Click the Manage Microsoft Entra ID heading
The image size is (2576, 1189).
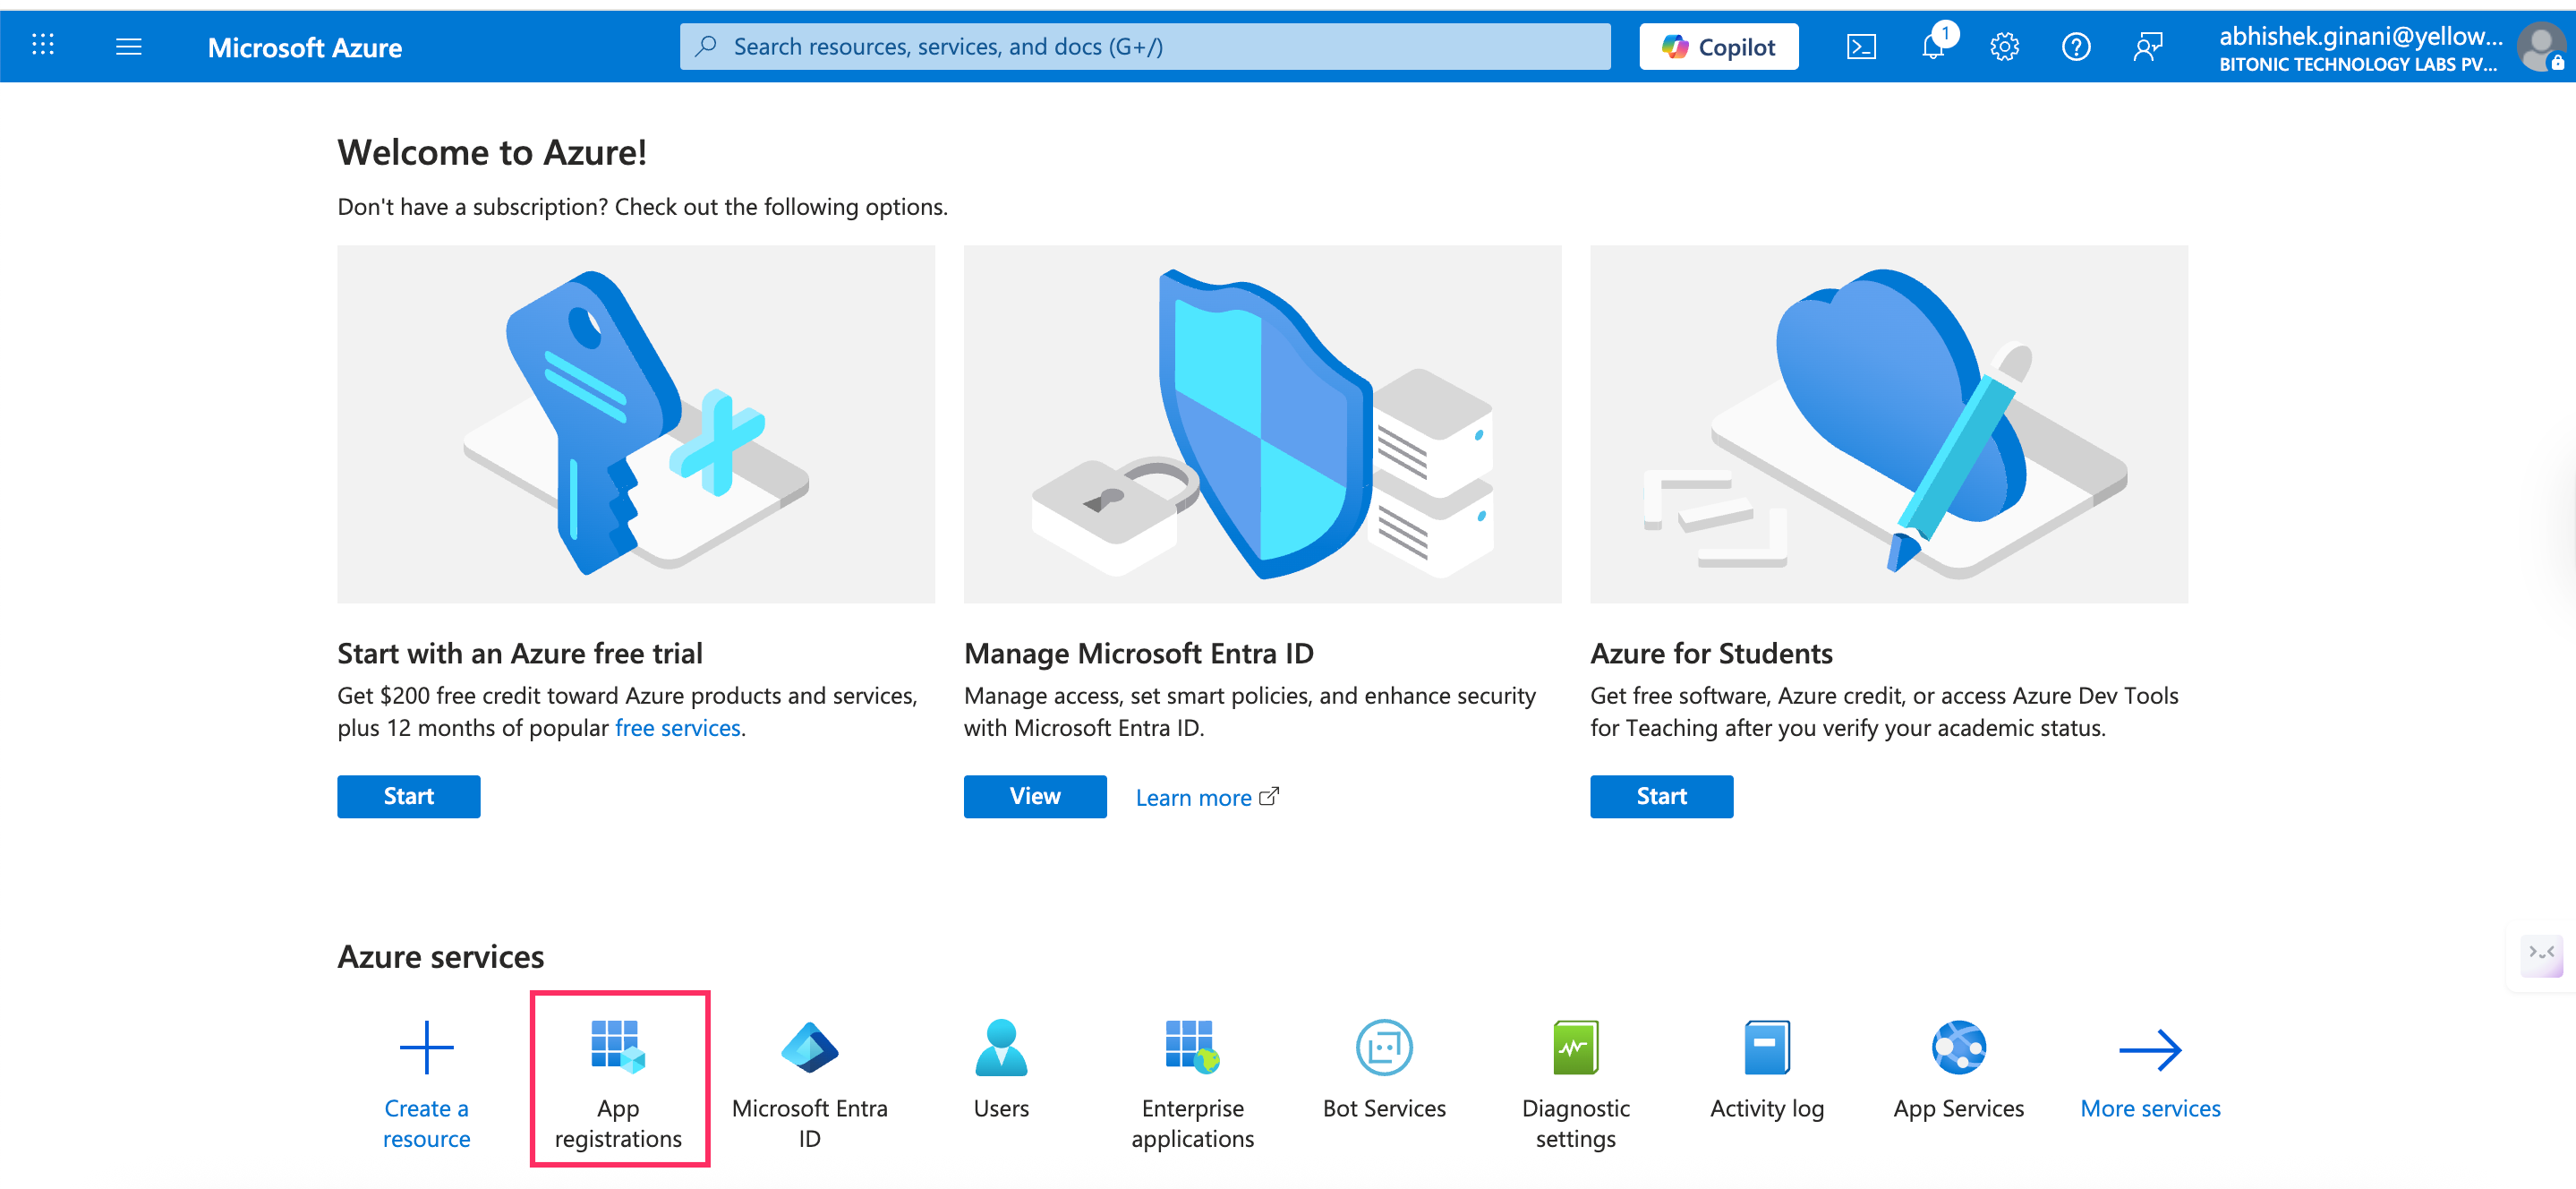click(1139, 654)
